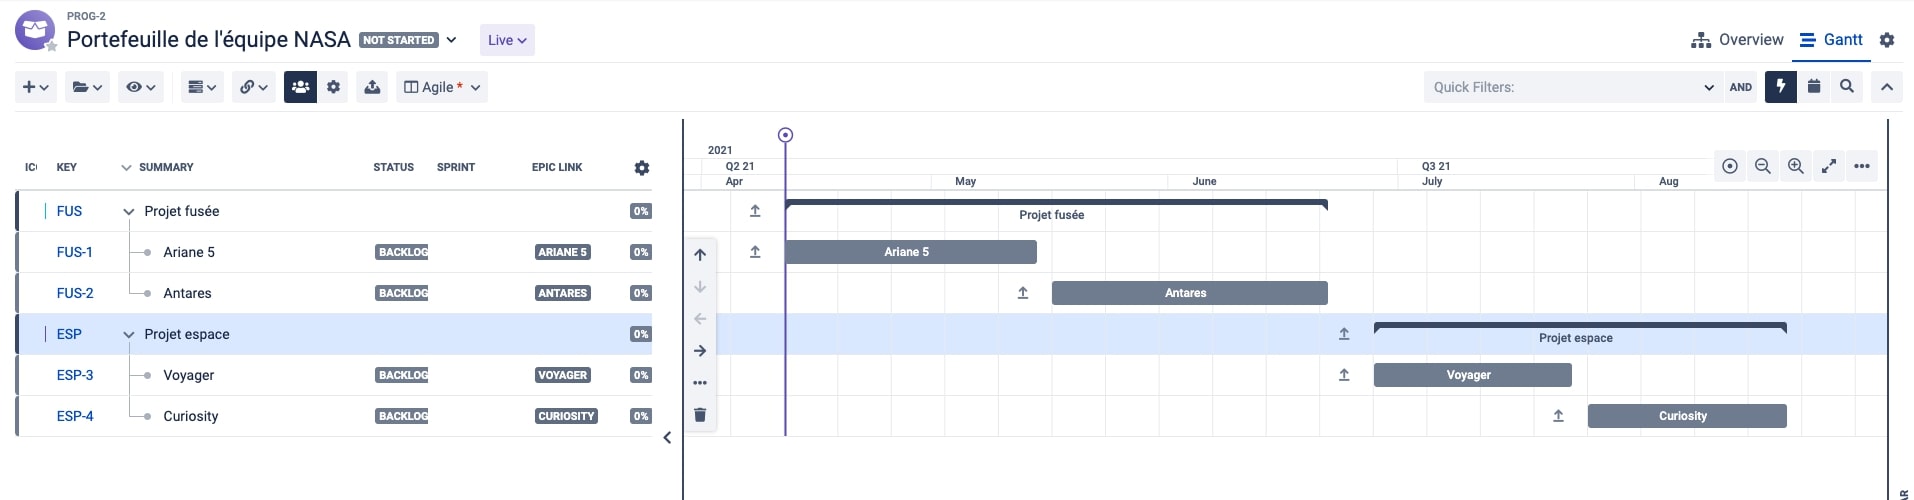Image resolution: width=1914 pixels, height=500 pixels.
Task: Open the ESP-4 issue key link
Action: (x=75, y=416)
